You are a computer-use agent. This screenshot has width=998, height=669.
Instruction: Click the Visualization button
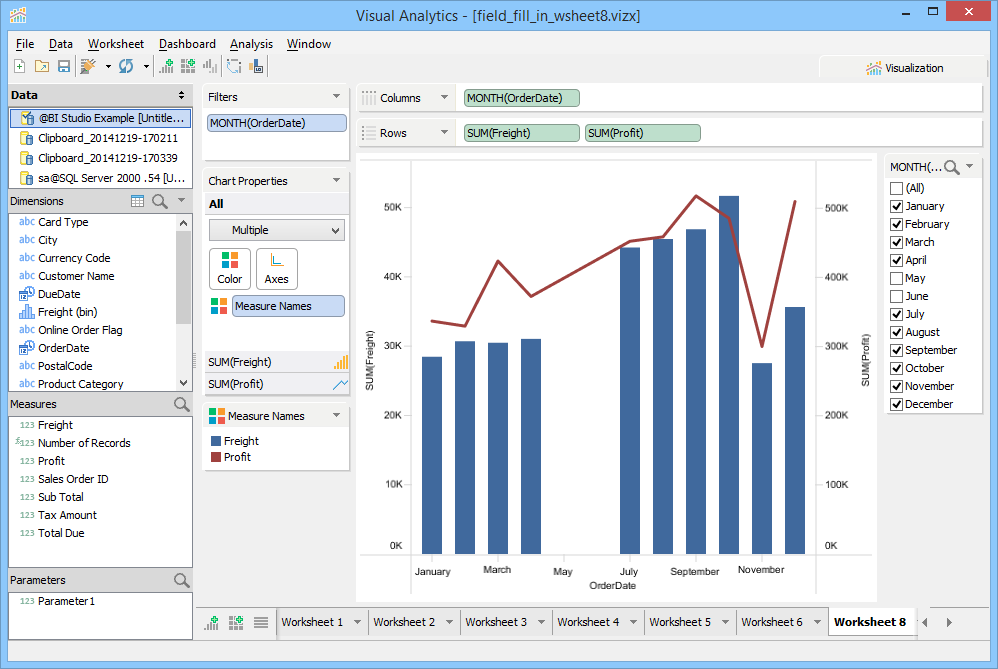click(x=904, y=68)
